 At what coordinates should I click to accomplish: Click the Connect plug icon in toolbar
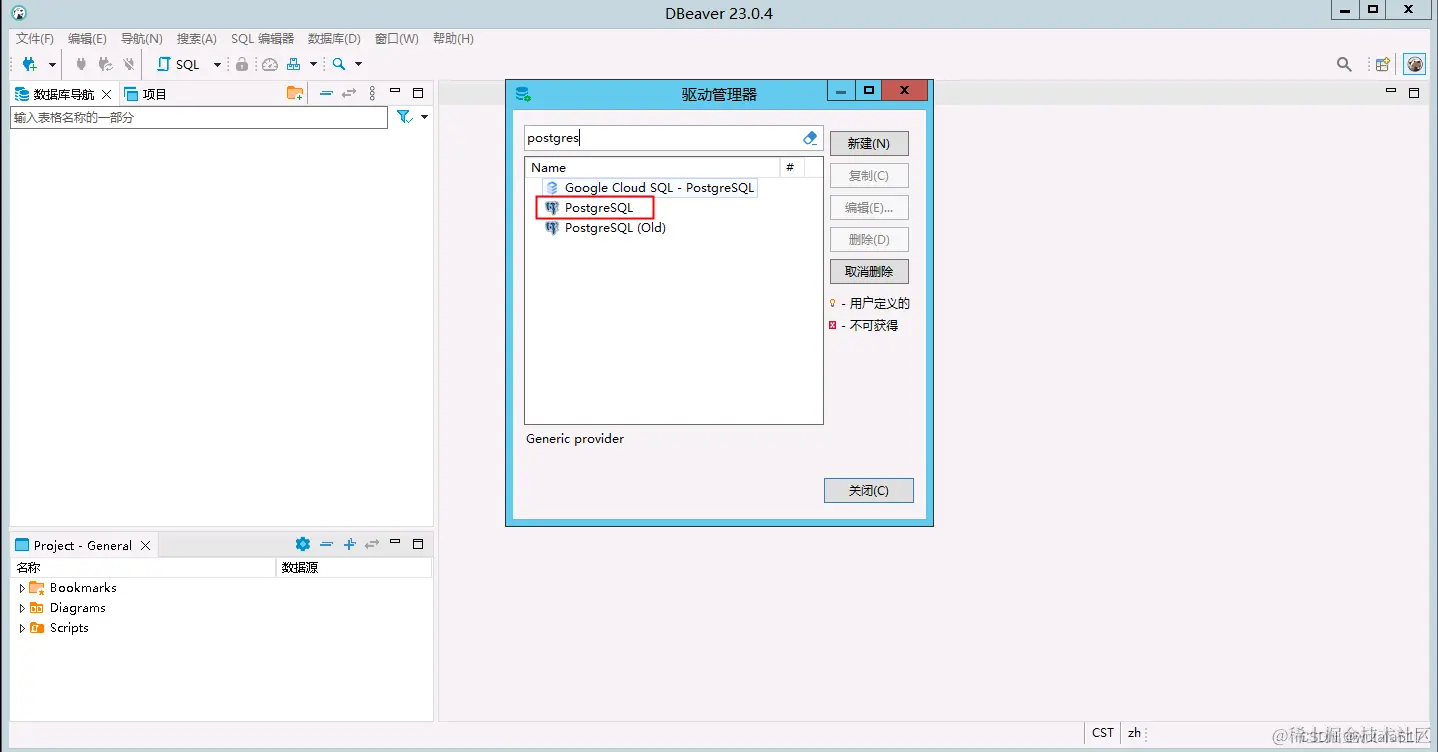tap(82, 64)
